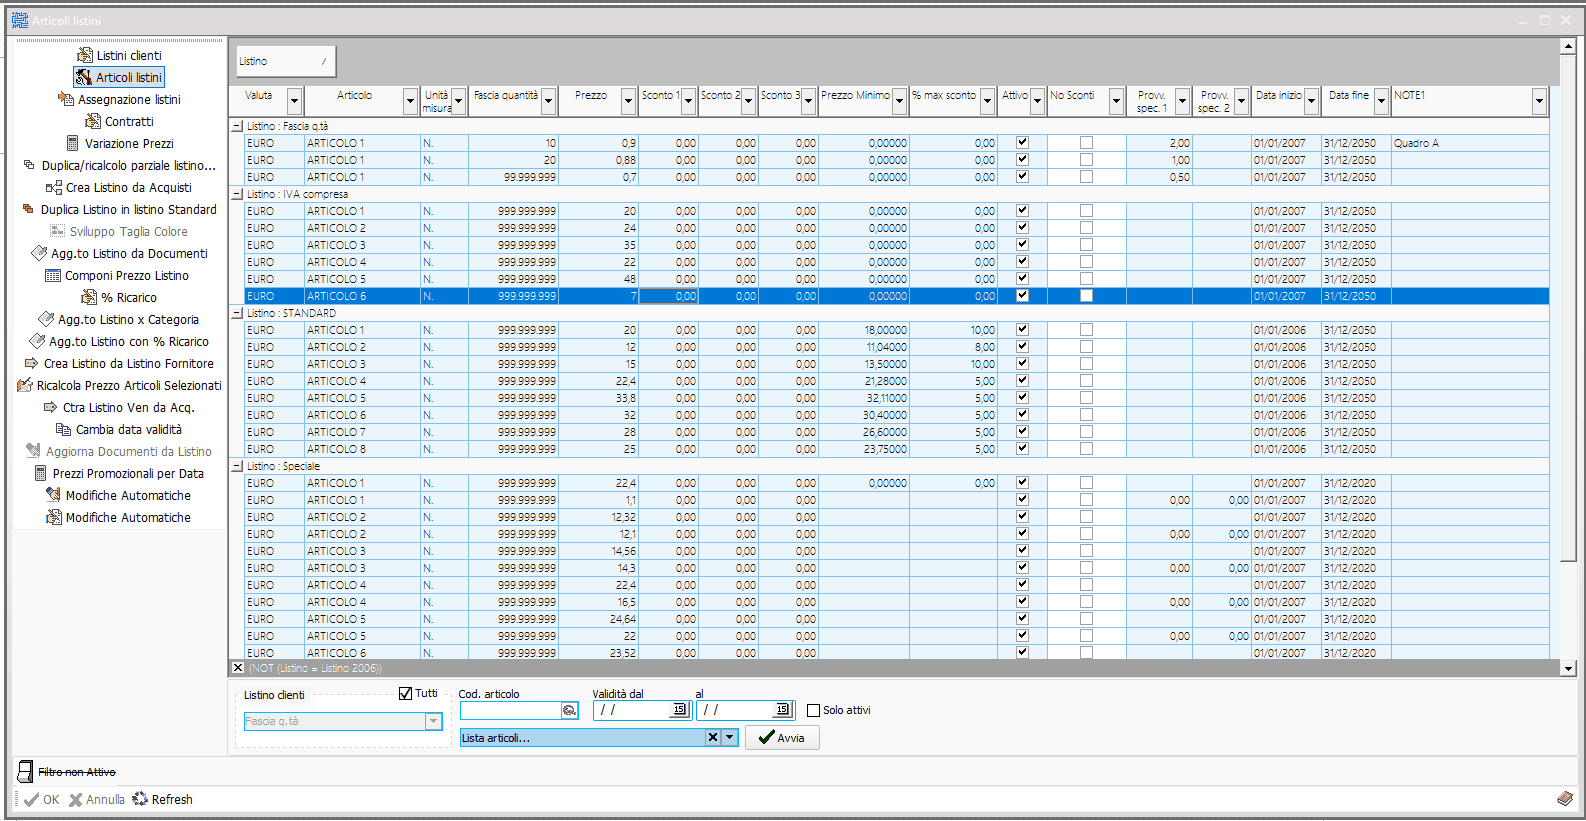Collapse the Listino : STANDARD group

pyautogui.click(x=237, y=314)
